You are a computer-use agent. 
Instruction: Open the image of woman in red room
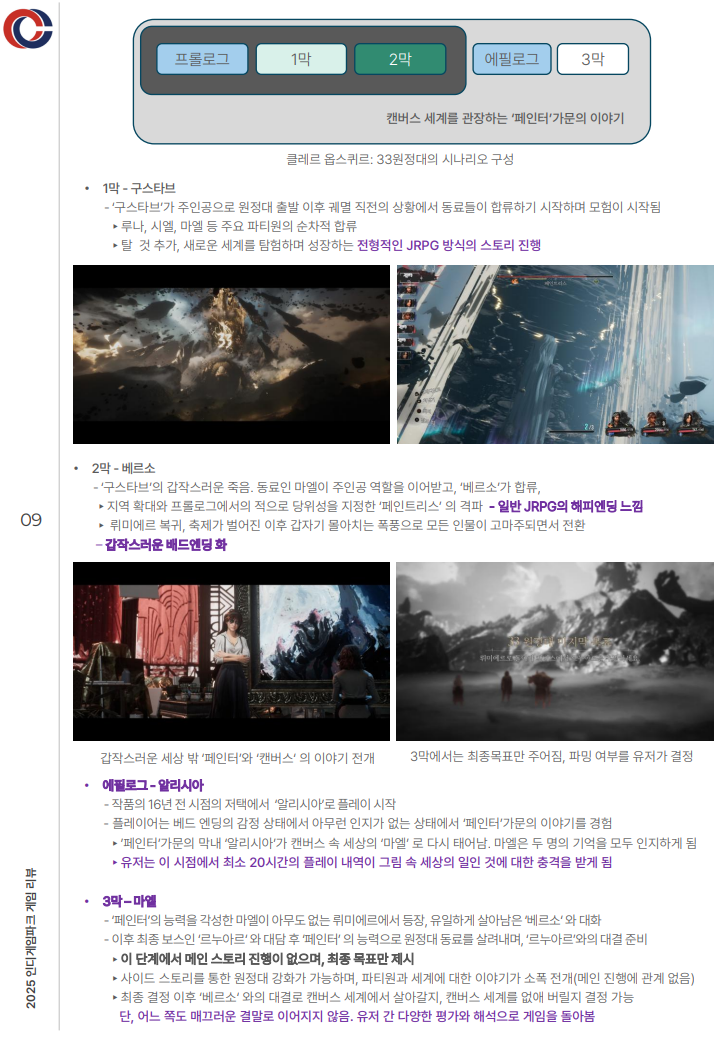coord(231,651)
